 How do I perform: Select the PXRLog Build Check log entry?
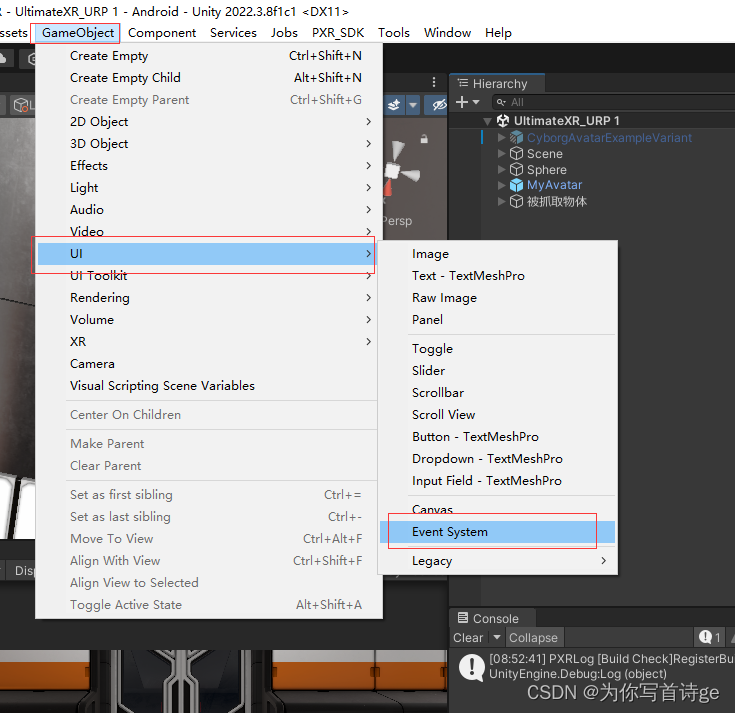pos(592,666)
